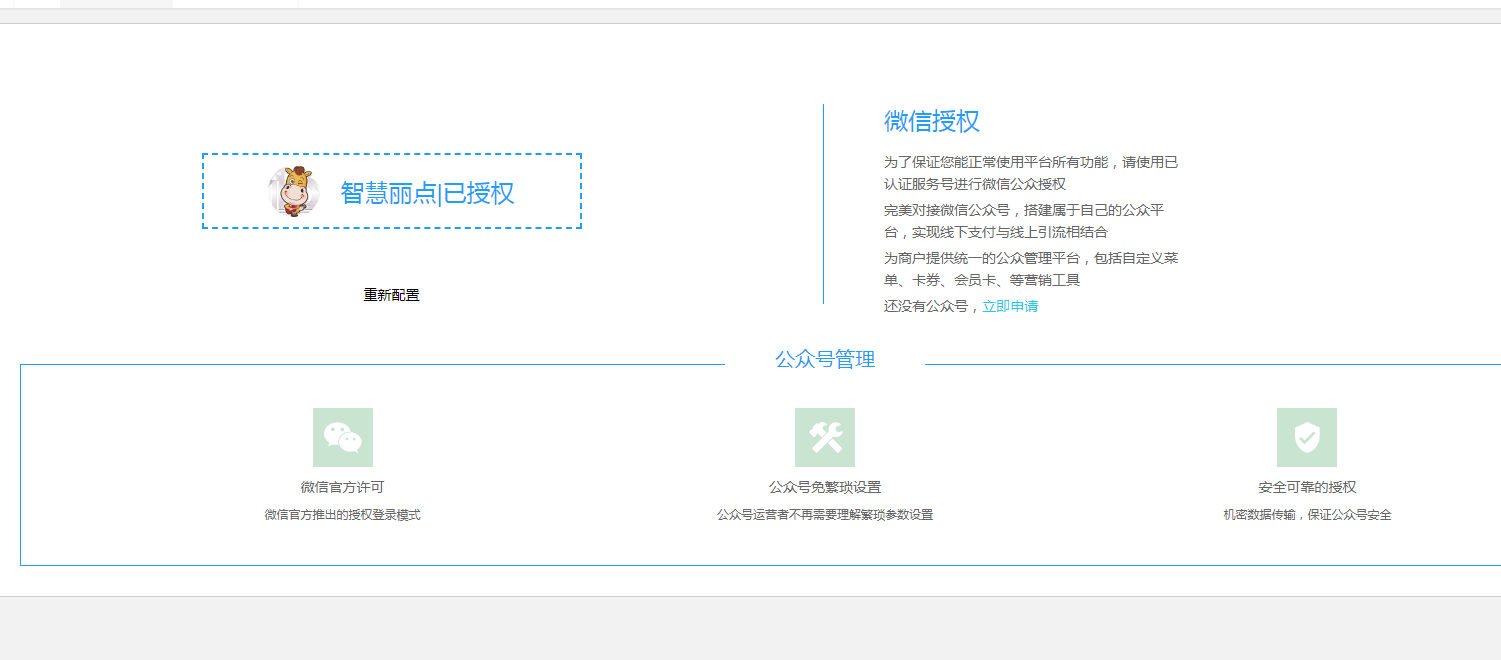Image resolution: width=1501 pixels, height=660 pixels.
Task: Click the wrench and hammer tools icon
Action: [x=825, y=437]
